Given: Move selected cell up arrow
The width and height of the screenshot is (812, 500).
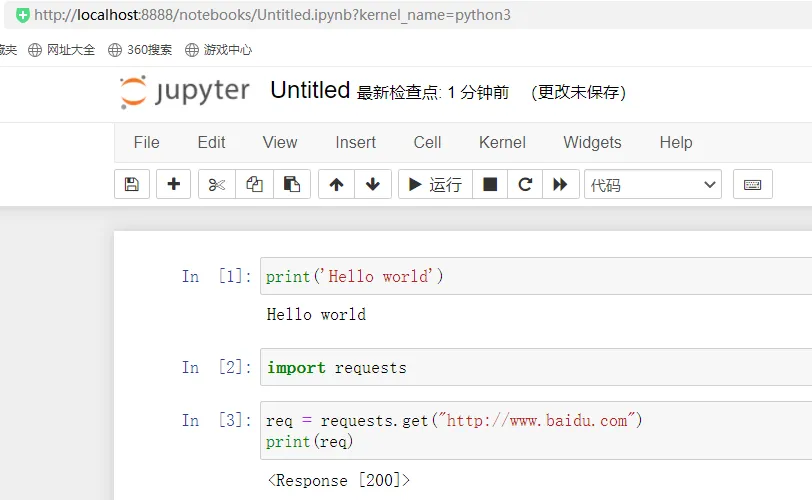Looking at the screenshot, I should 336,184.
